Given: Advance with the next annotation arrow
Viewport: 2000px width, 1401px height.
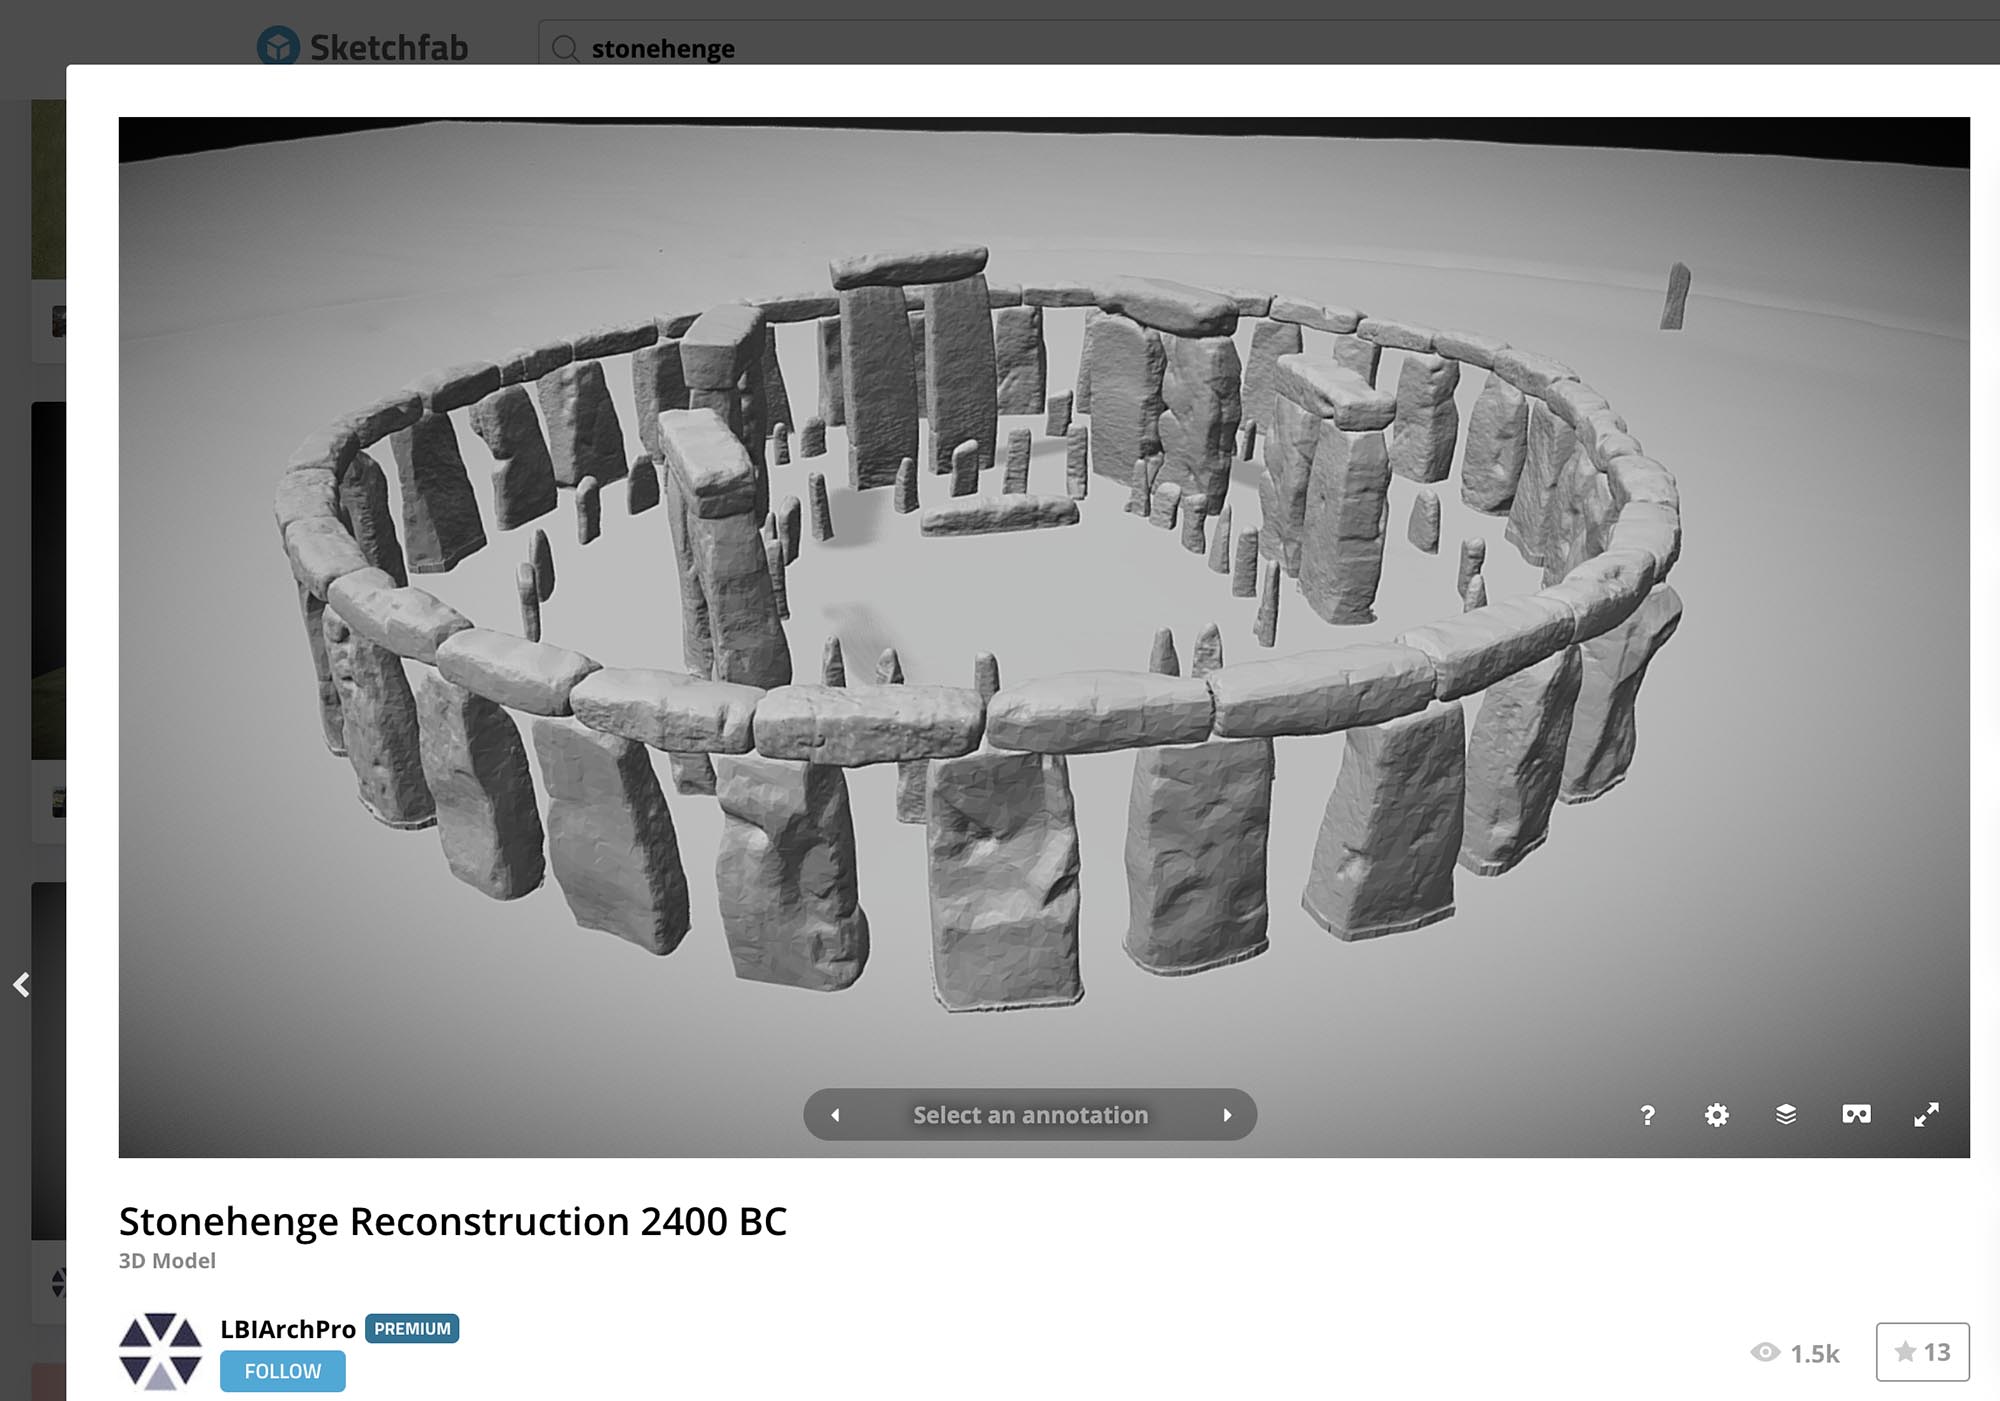Looking at the screenshot, I should [1228, 1114].
